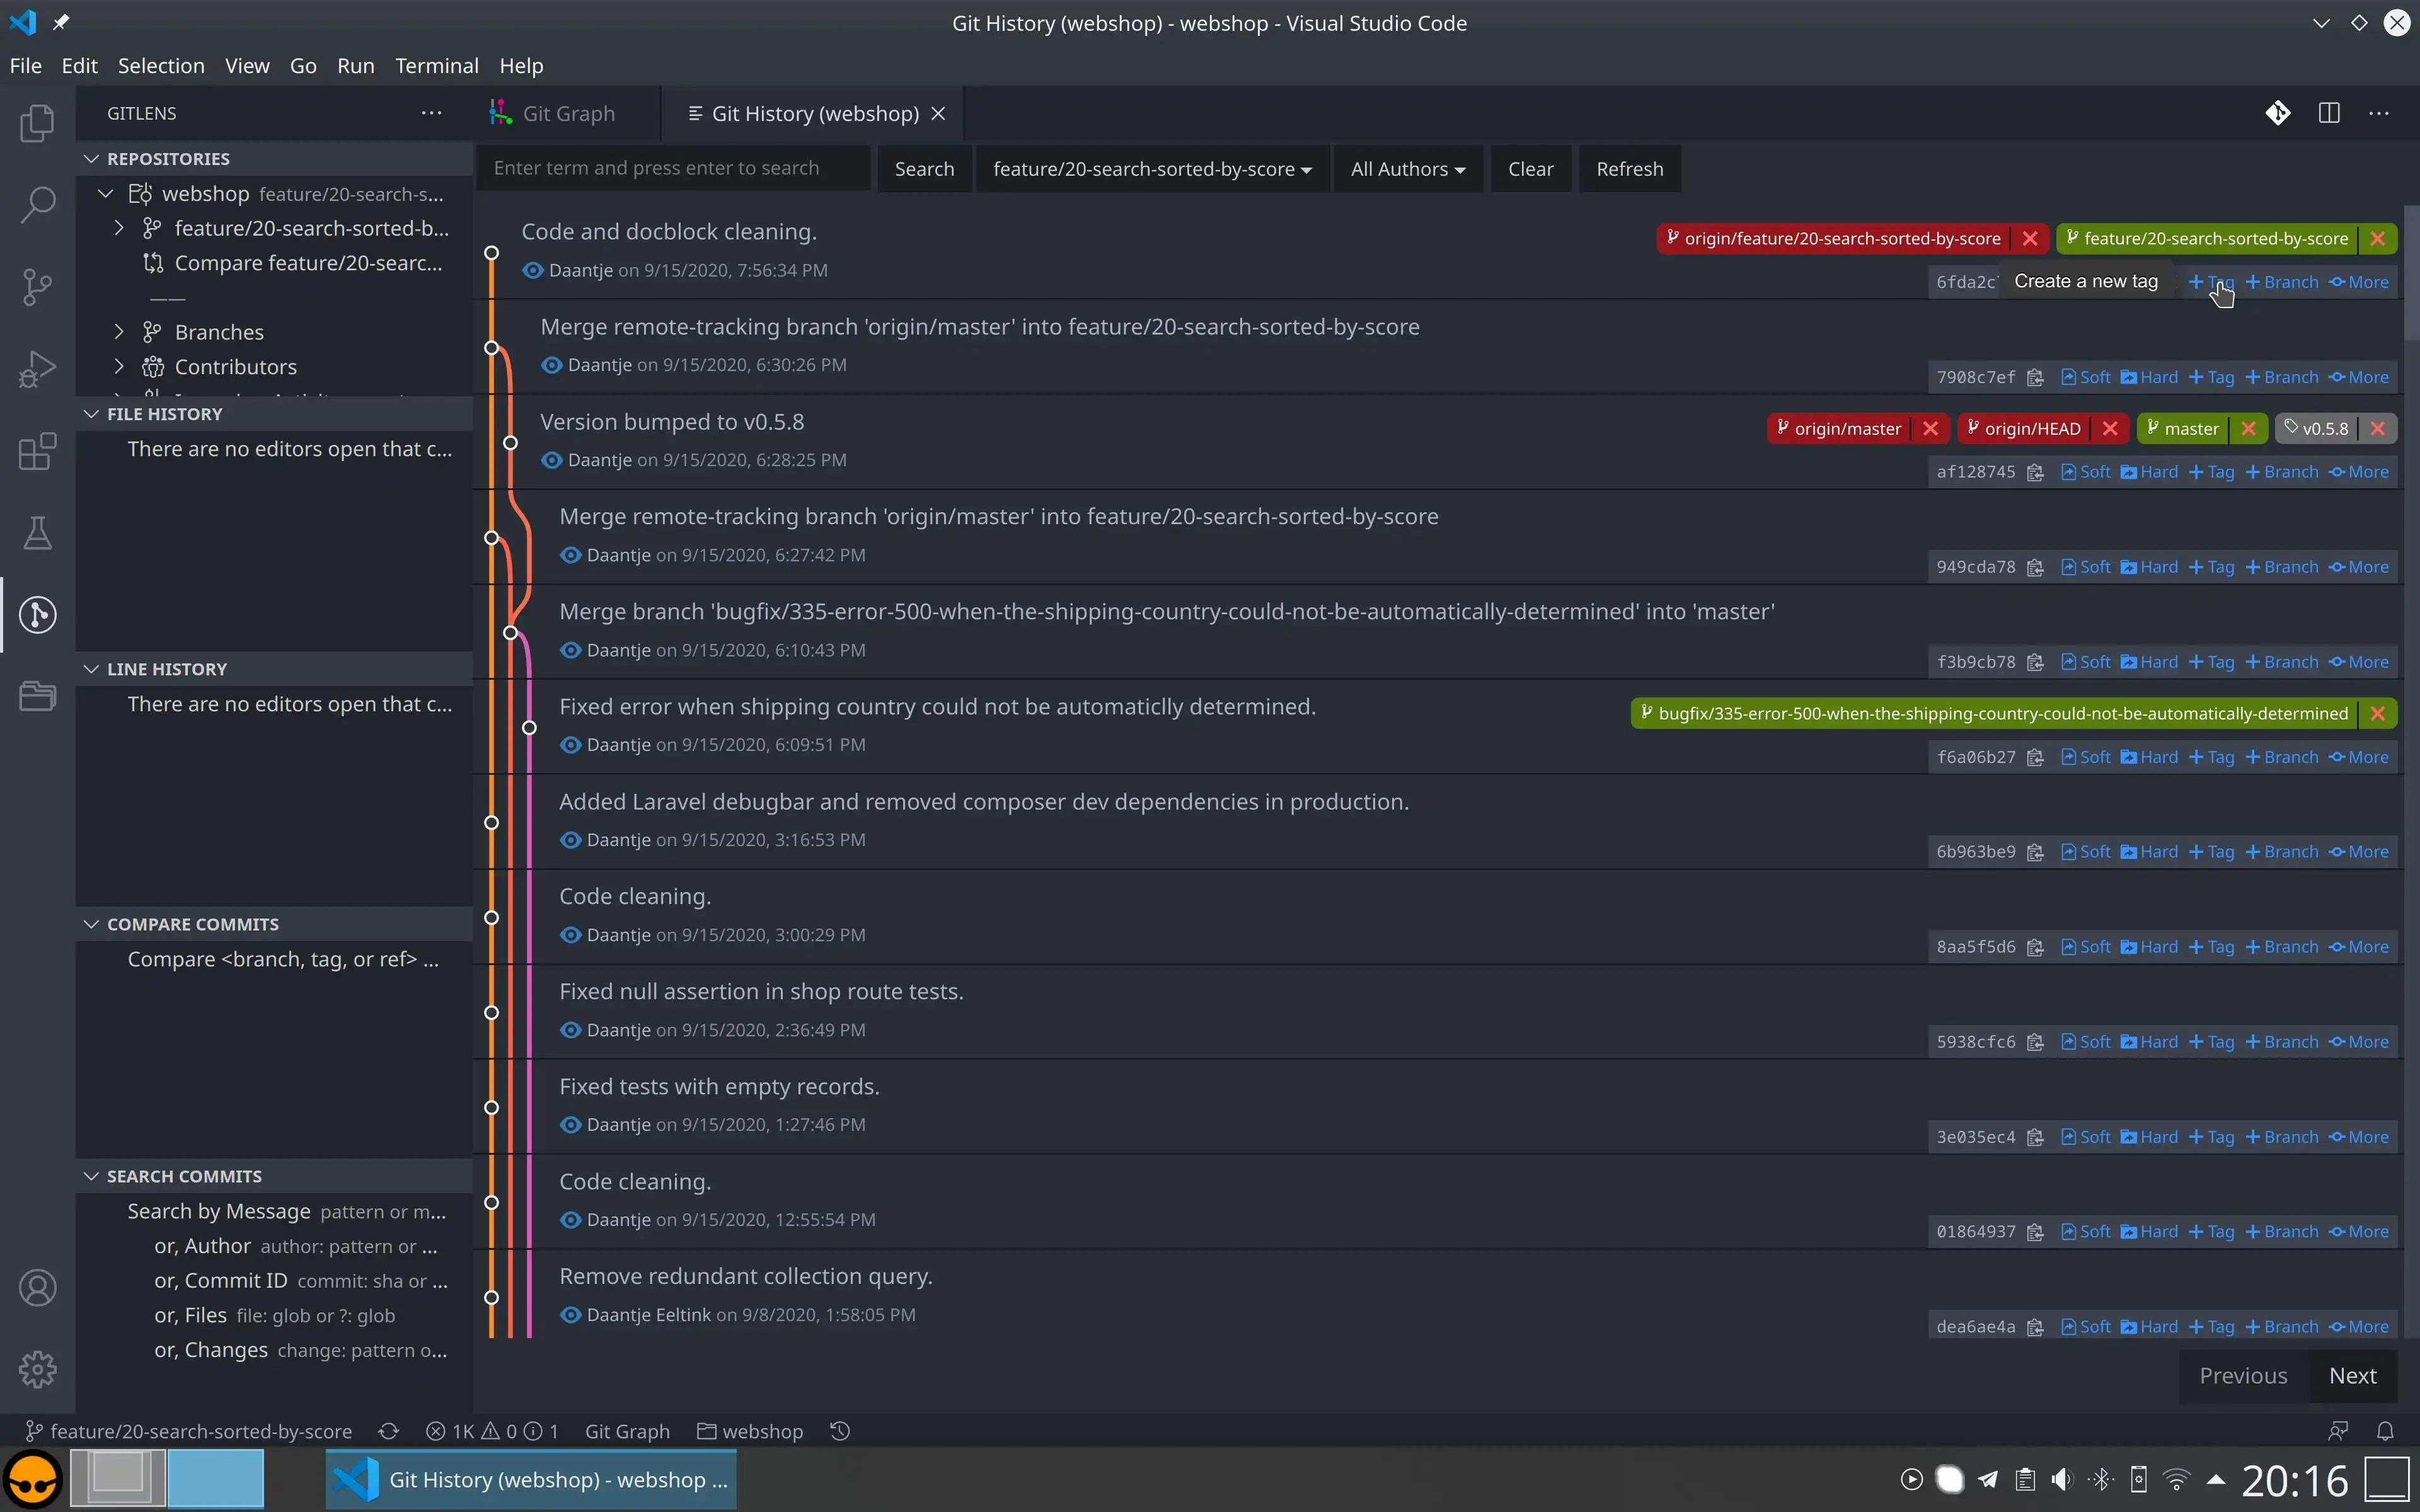Viewport: 2420px width, 1512px height.
Task: Click the Git compare icon in editor toolbar
Action: pos(2278,113)
